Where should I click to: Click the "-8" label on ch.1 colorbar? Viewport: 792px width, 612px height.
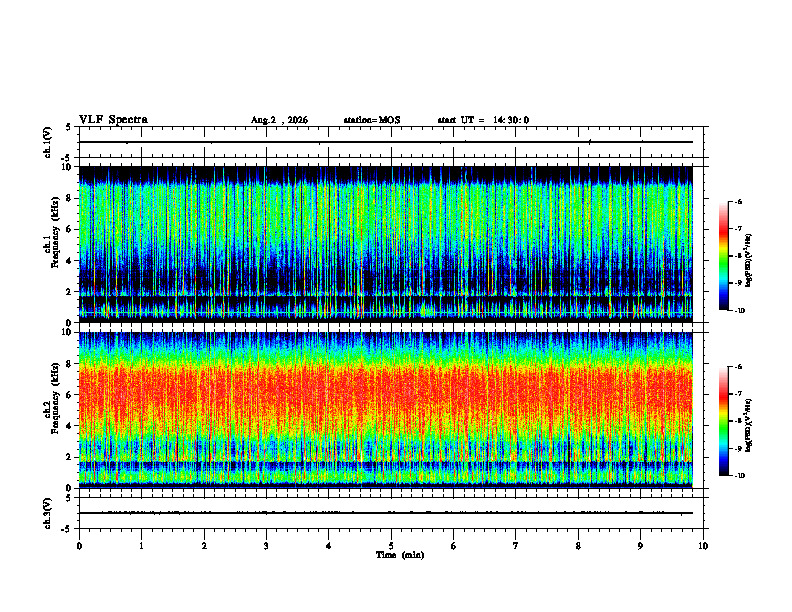coord(739,256)
